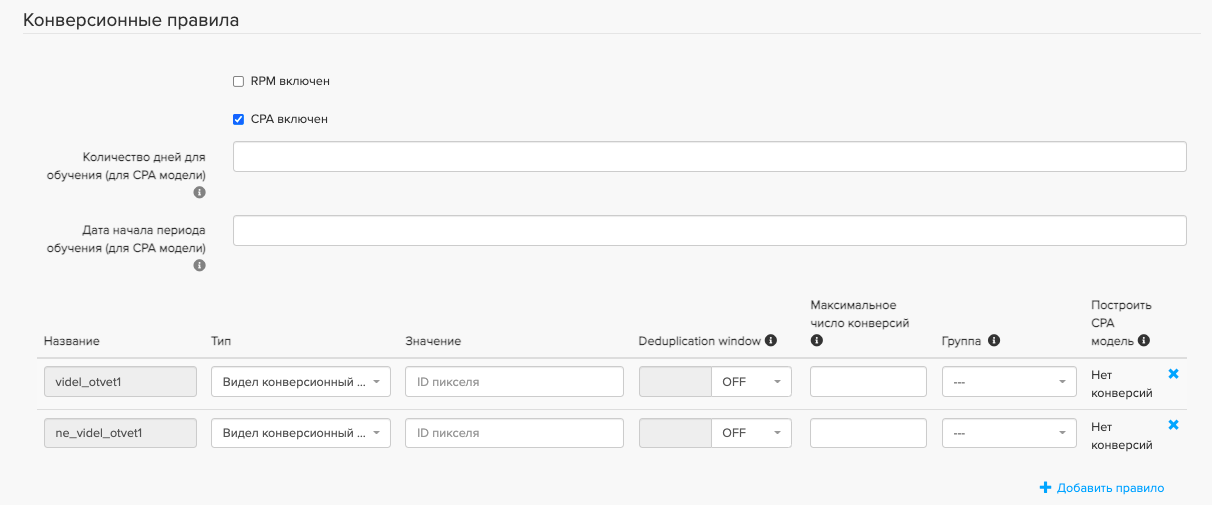Remove the ne_videl_otvet1 rule via X icon

[x=1173, y=425]
